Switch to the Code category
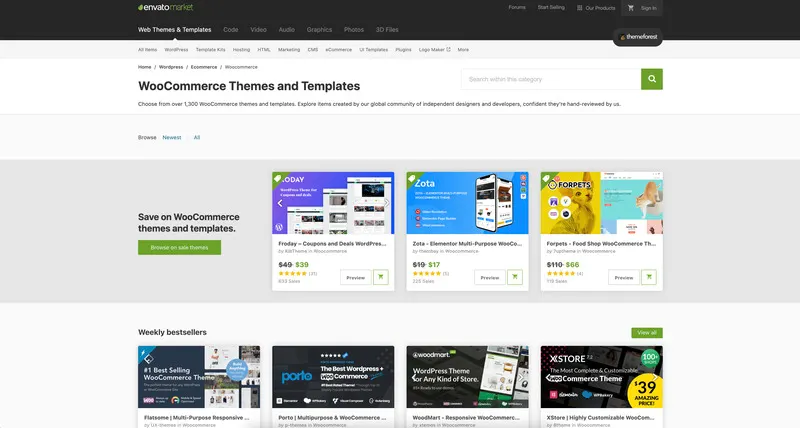The width and height of the screenshot is (800, 428). [x=231, y=30]
